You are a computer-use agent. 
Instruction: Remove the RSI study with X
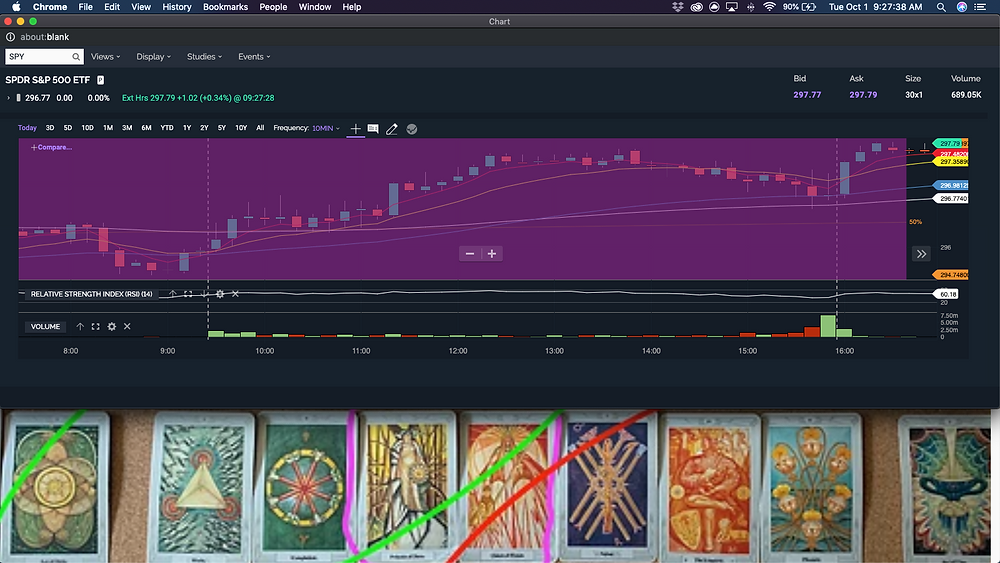pos(235,294)
